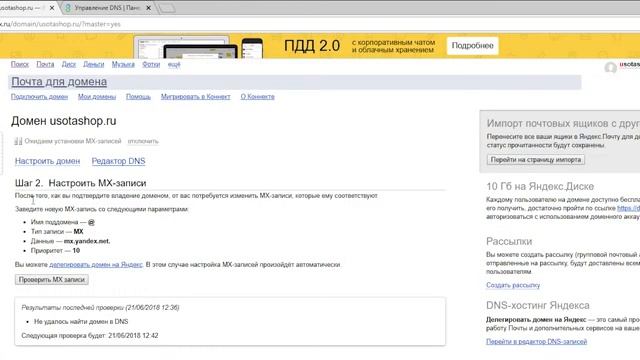Click the browser address bar URL
The image size is (640, 360).
tap(60, 24)
